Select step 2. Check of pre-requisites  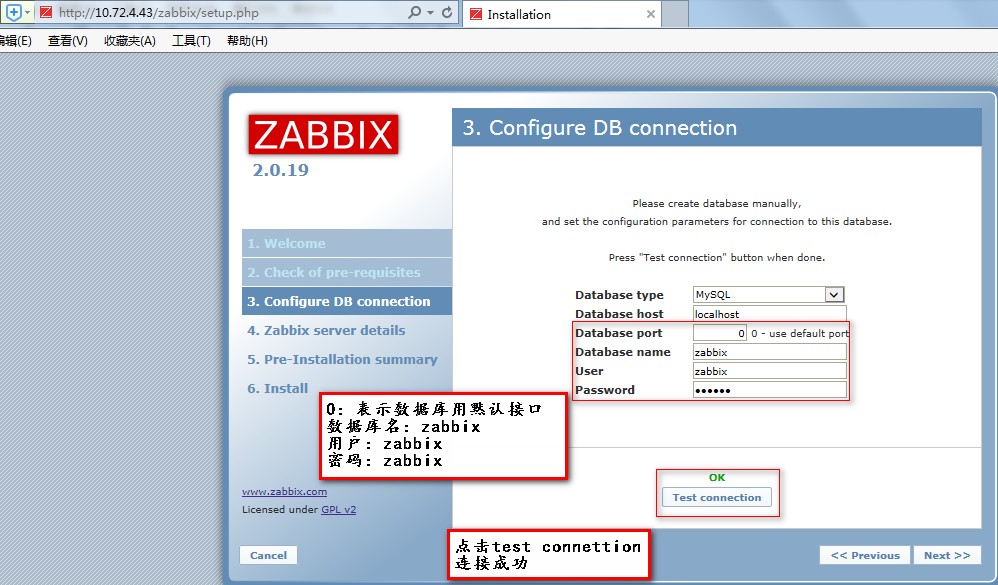(x=347, y=272)
